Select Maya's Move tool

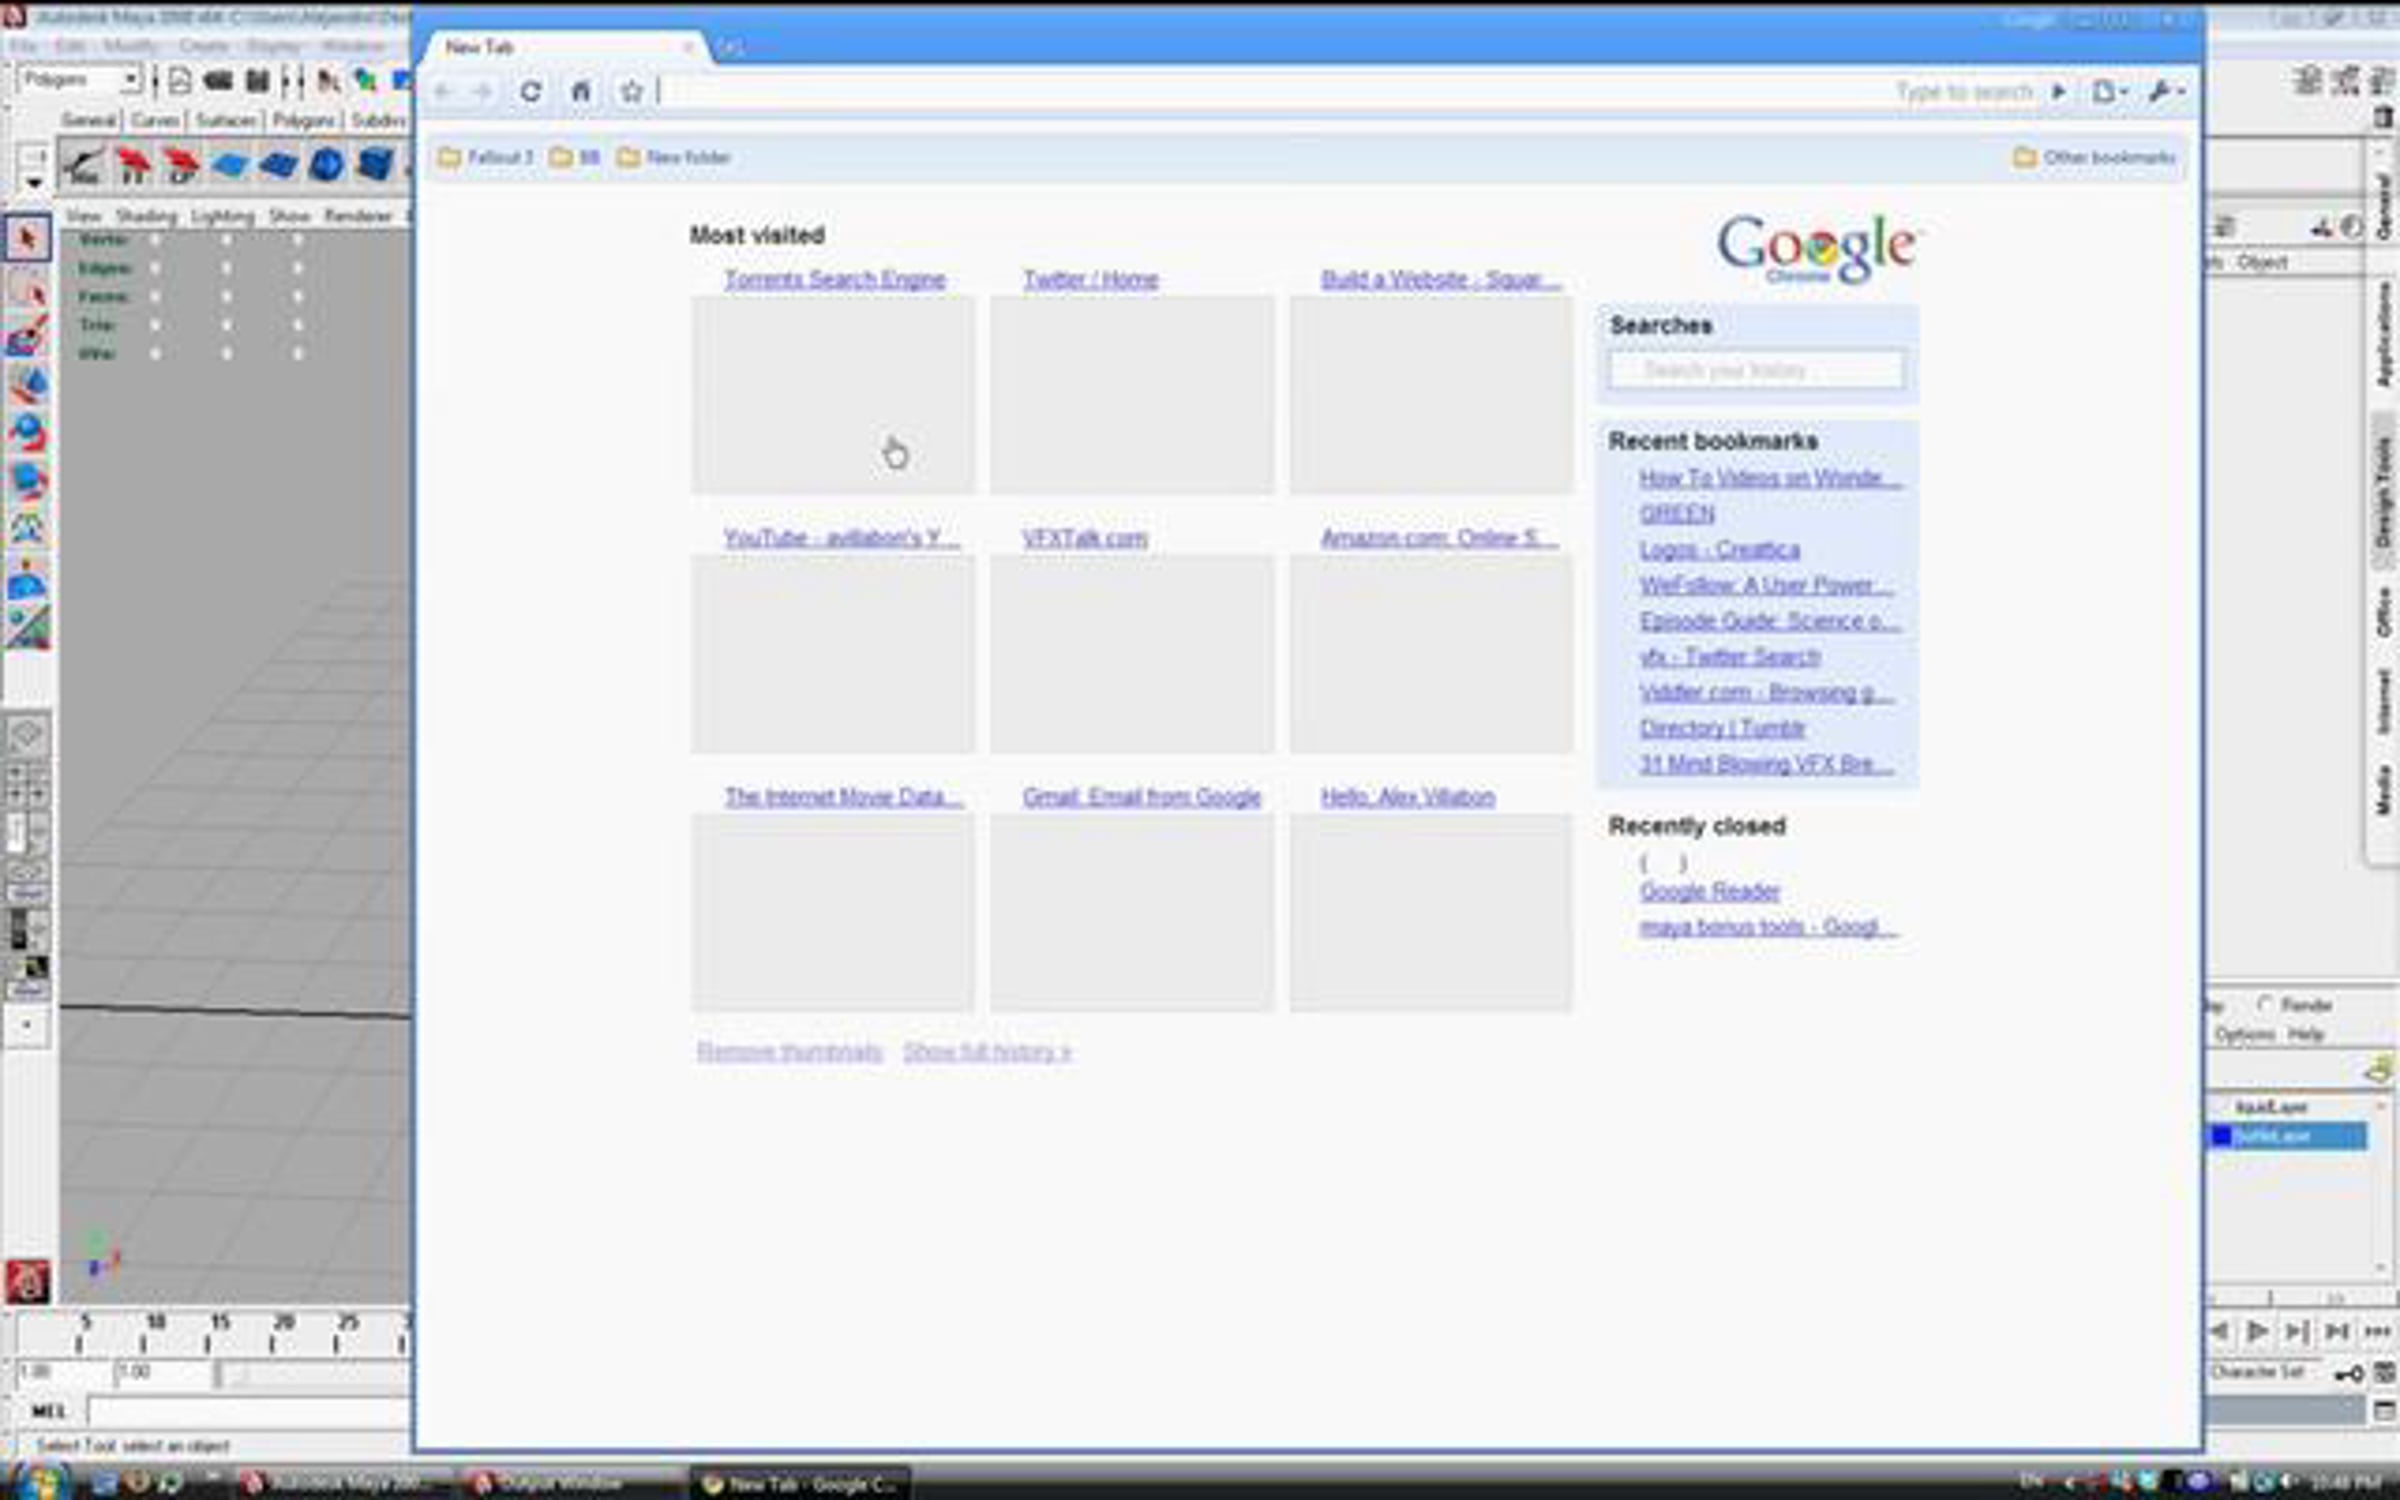[27, 385]
